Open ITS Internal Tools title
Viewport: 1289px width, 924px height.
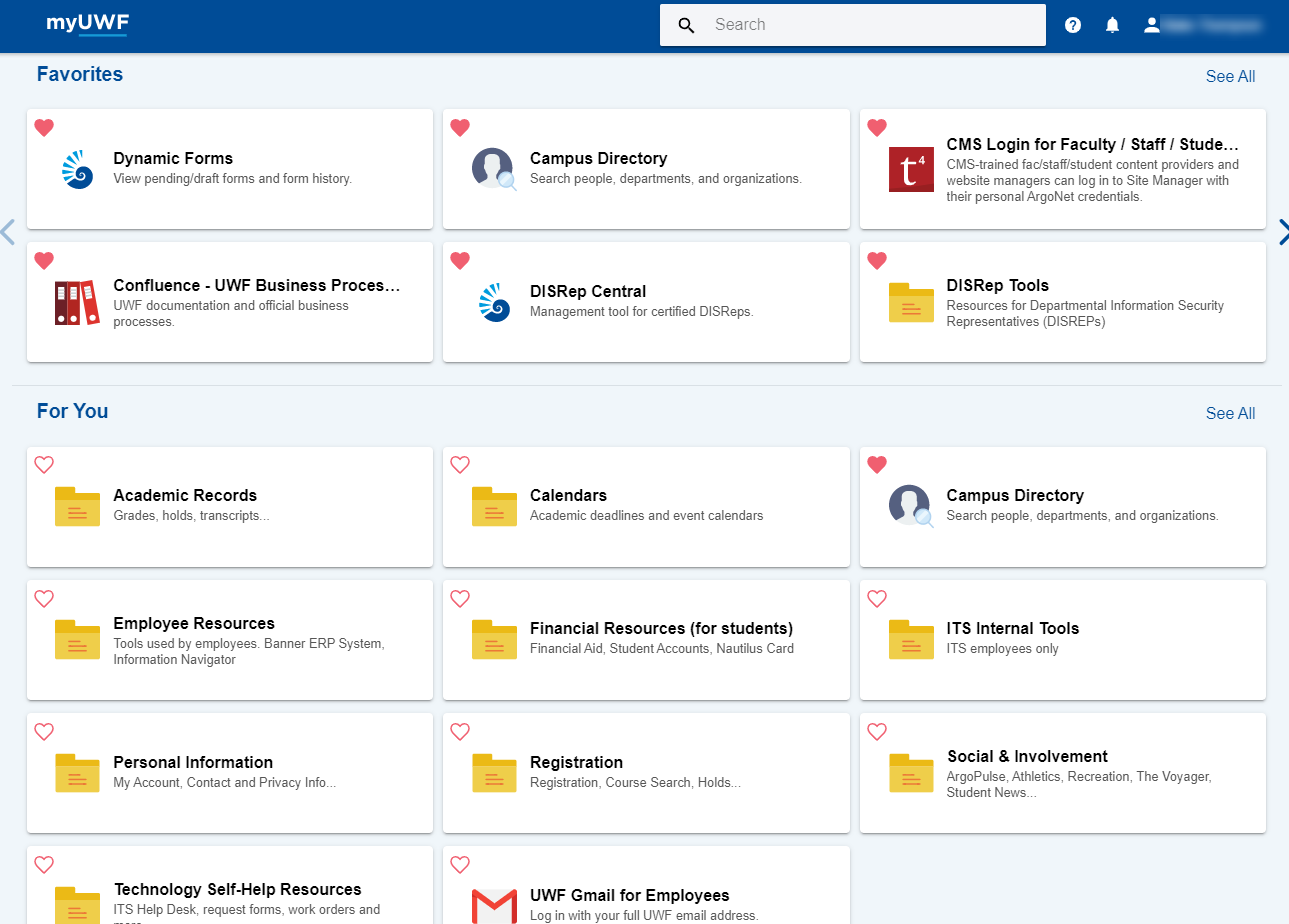click(x=1013, y=628)
